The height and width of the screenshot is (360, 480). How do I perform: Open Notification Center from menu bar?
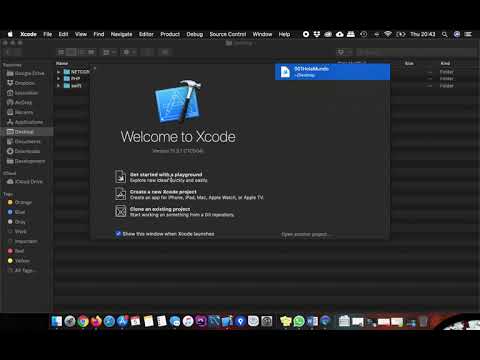click(468, 34)
